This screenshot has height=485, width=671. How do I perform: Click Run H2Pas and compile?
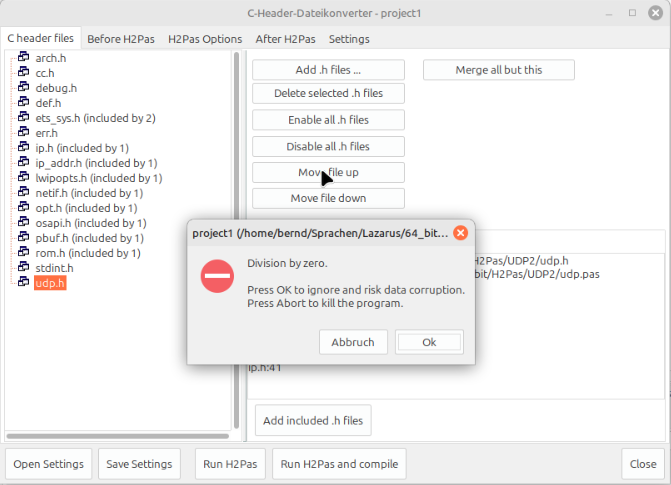click(340, 464)
